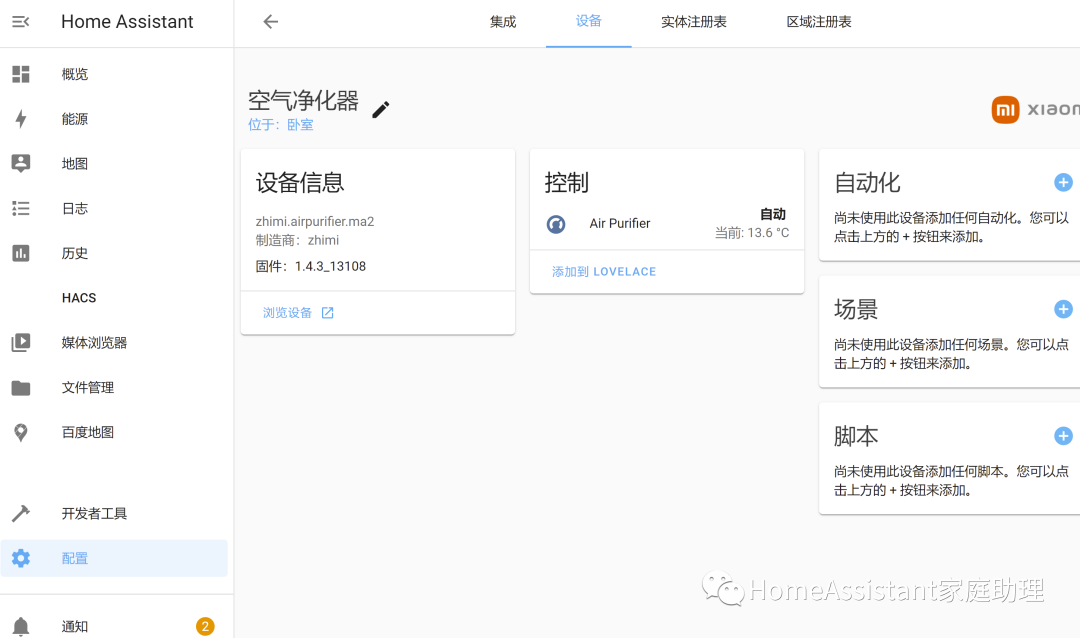点击左上角的返回箭头
Screen dimensions: 1080x638
[270, 21]
